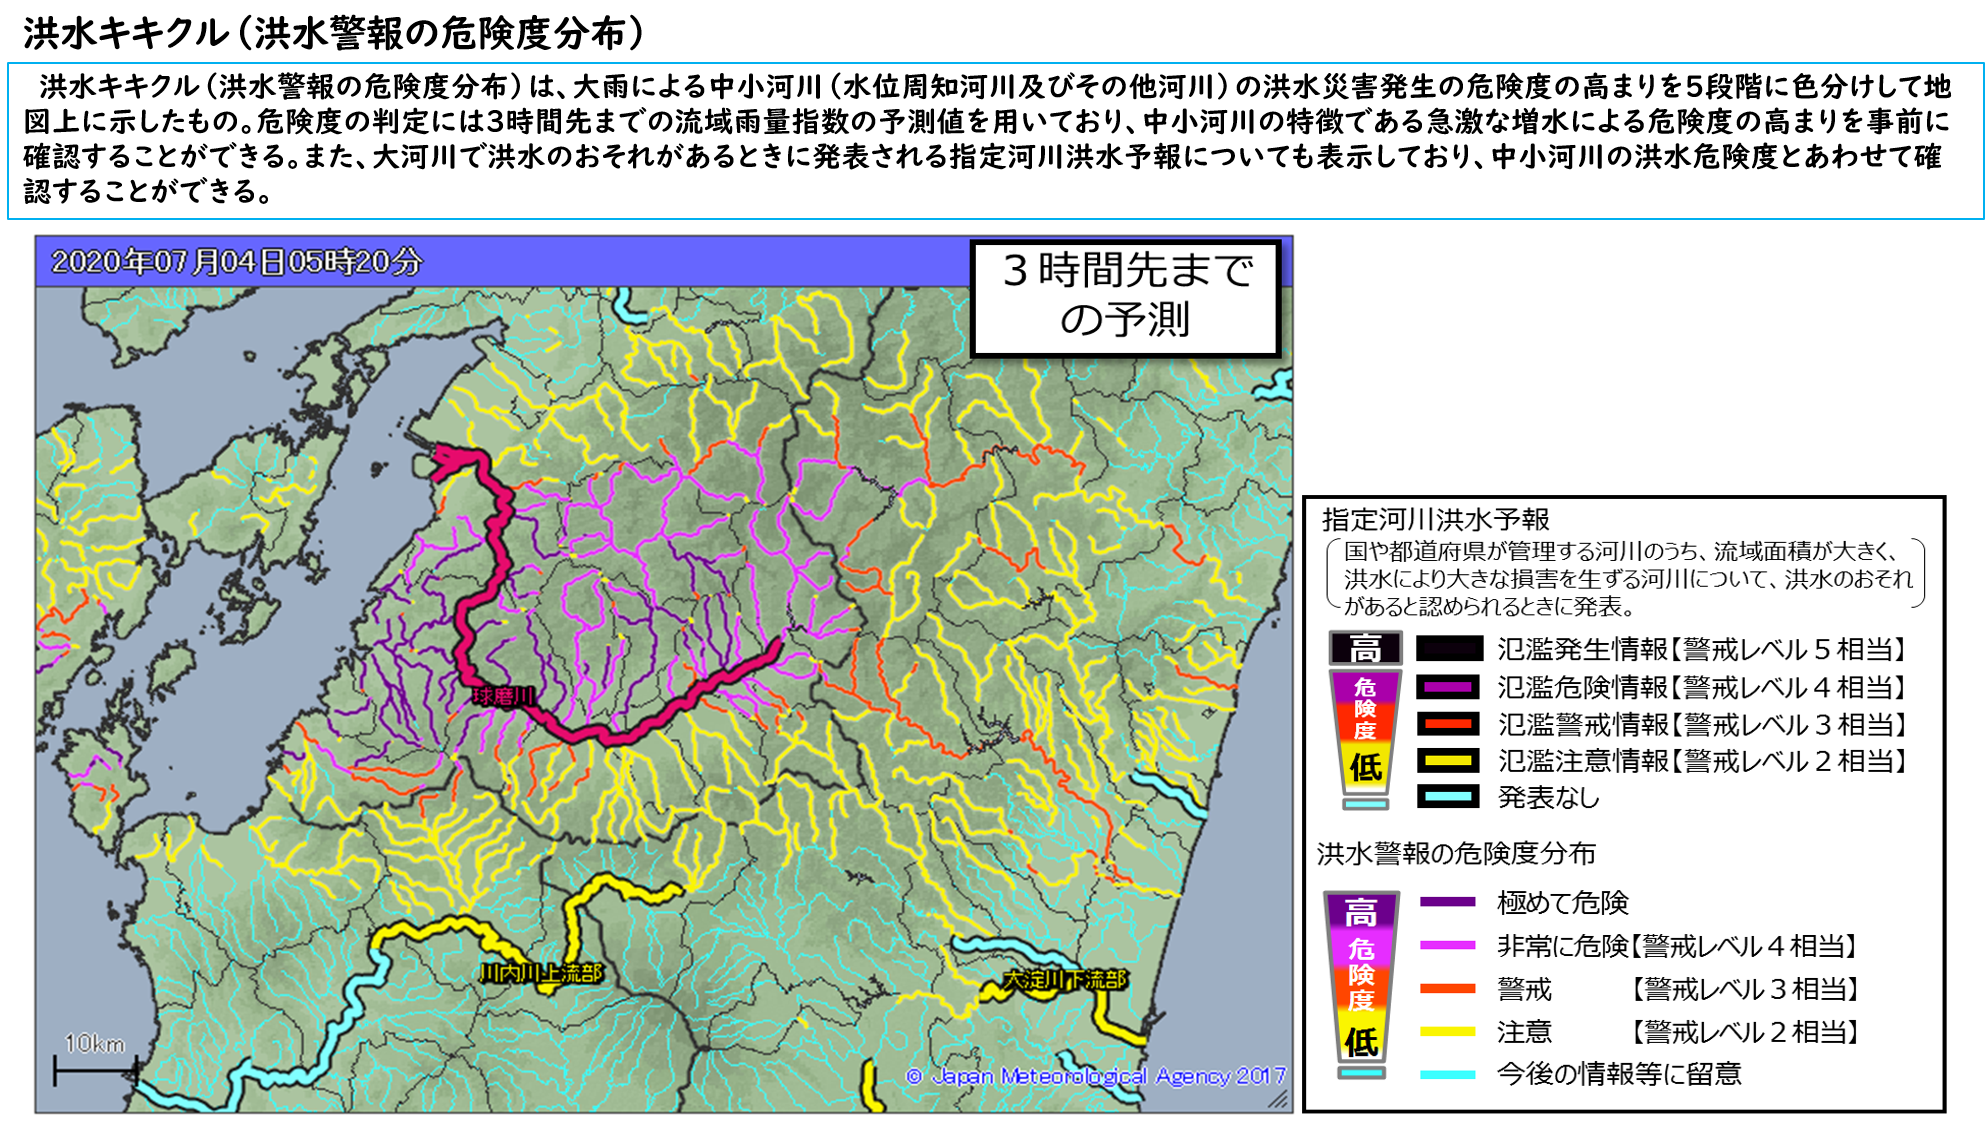Click the 指定河川洪水予報 legend heading
This screenshot has height=1123, width=1985.
(1435, 519)
